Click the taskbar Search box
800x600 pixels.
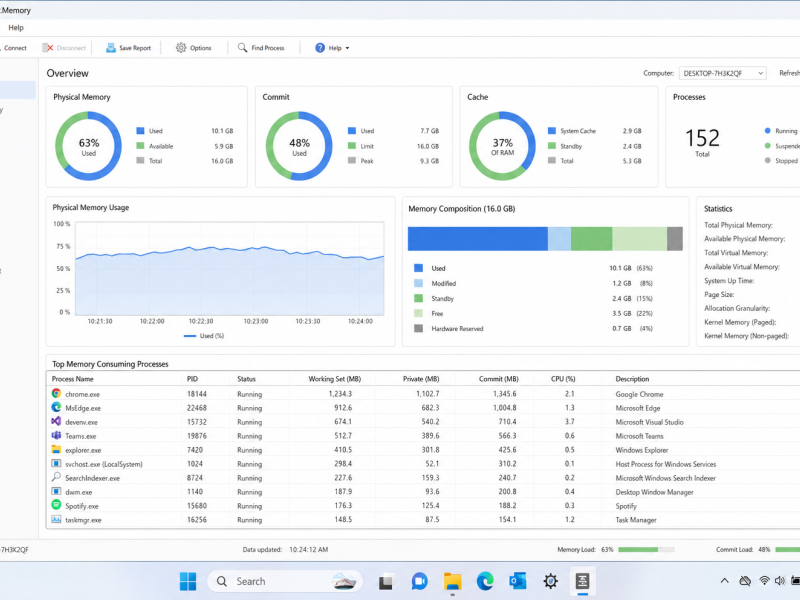285,581
